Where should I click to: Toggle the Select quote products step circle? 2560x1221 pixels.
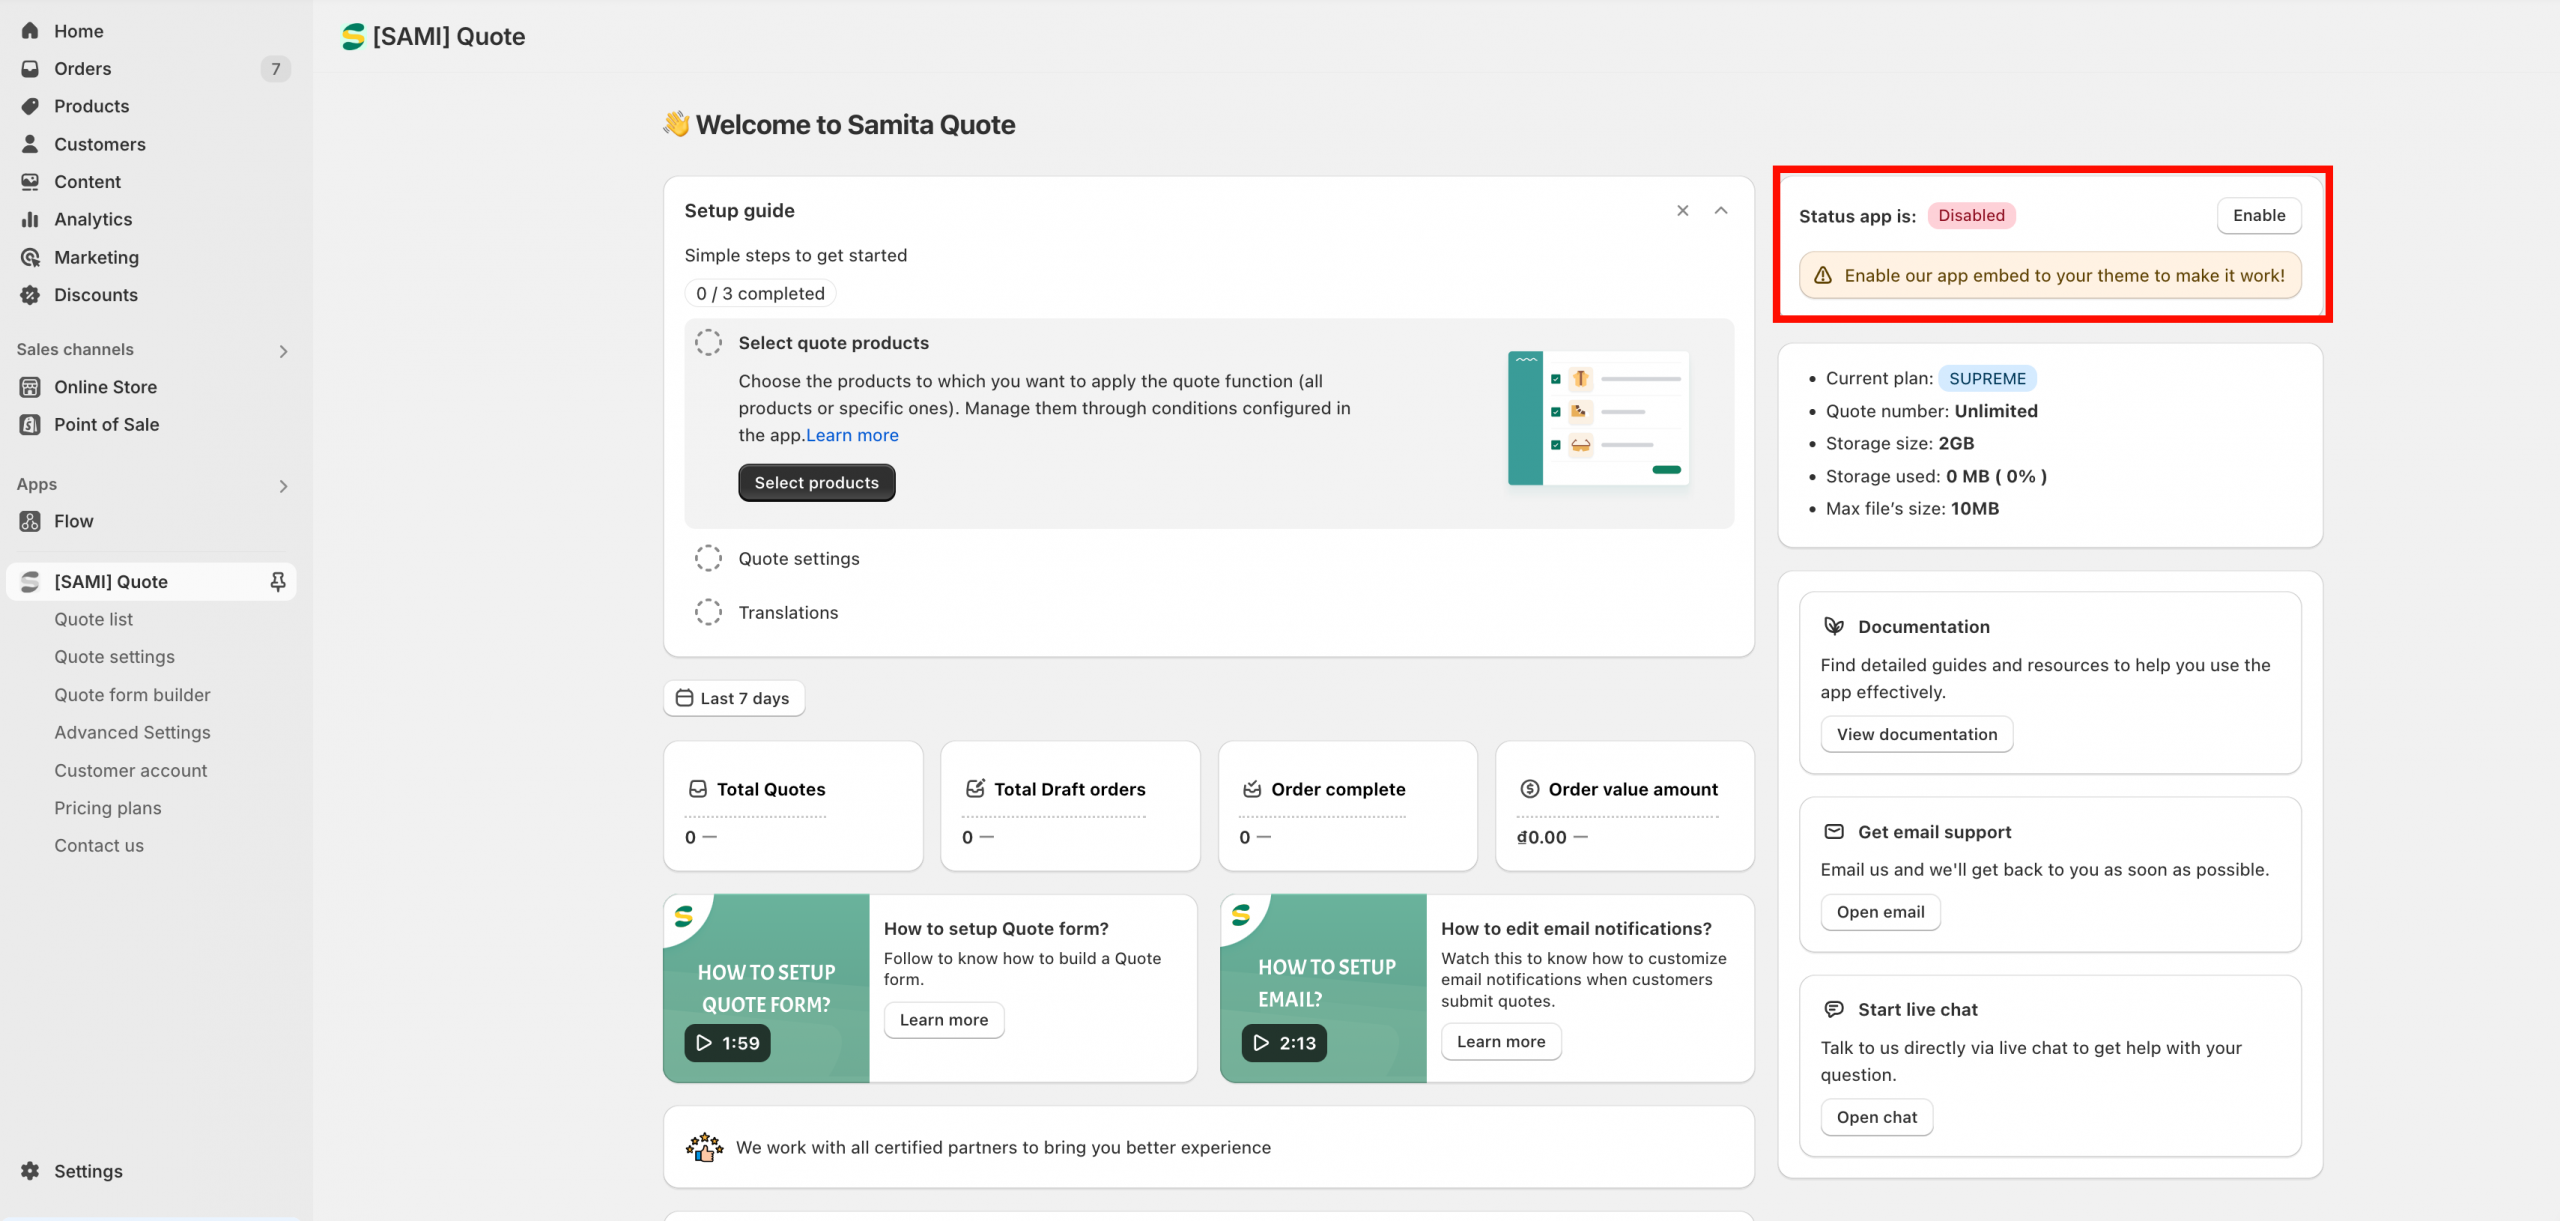[708, 343]
